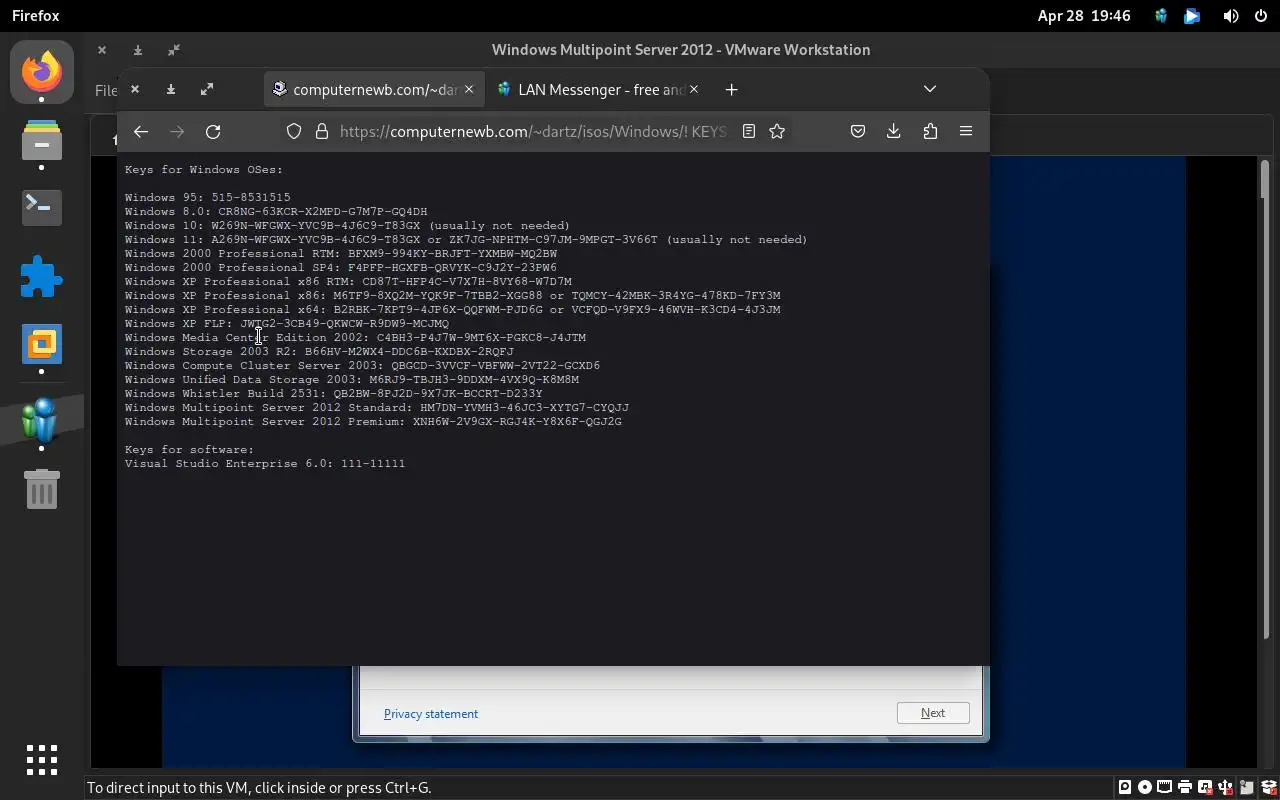The height and width of the screenshot is (800, 1280).
Task: Open the clock showing Apr 28 19:46
Action: [x=1084, y=16]
